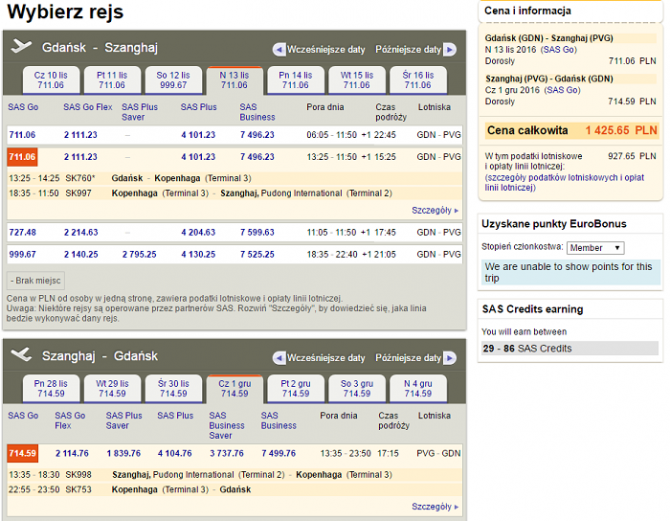The image size is (670, 521).
Task: Click the SAS Go column header in outbound table
Action: pos(23,107)
